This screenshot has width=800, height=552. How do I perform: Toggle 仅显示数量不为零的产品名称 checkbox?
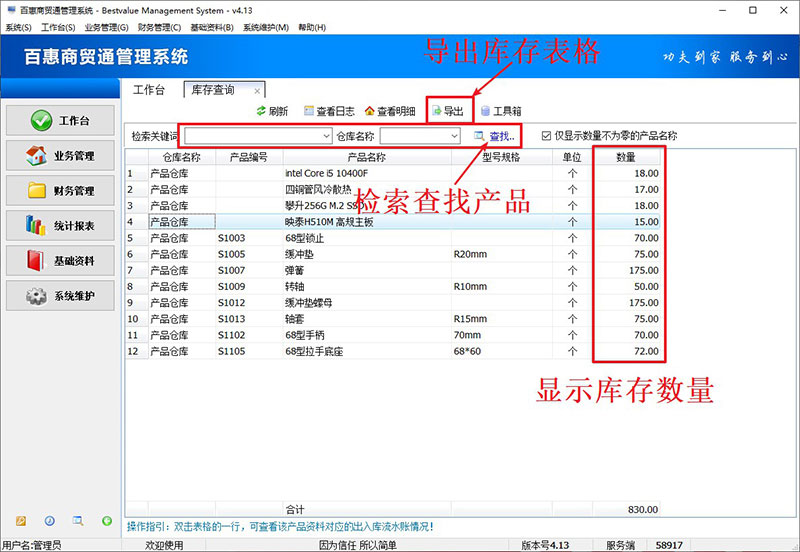click(546, 136)
